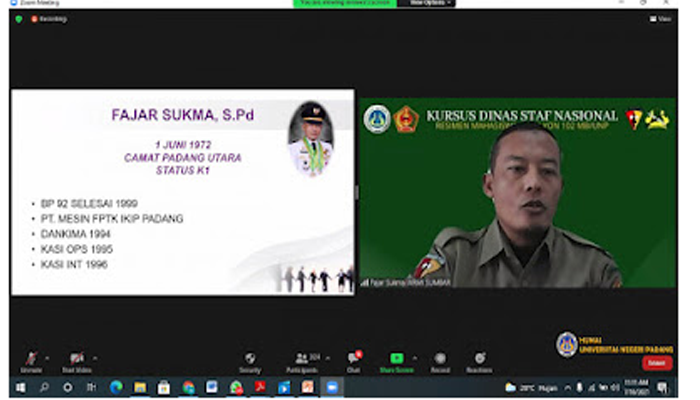This screenshot has height=400, width=700.
Task: Click the green encryption shield icon
Action: point(18,18)
